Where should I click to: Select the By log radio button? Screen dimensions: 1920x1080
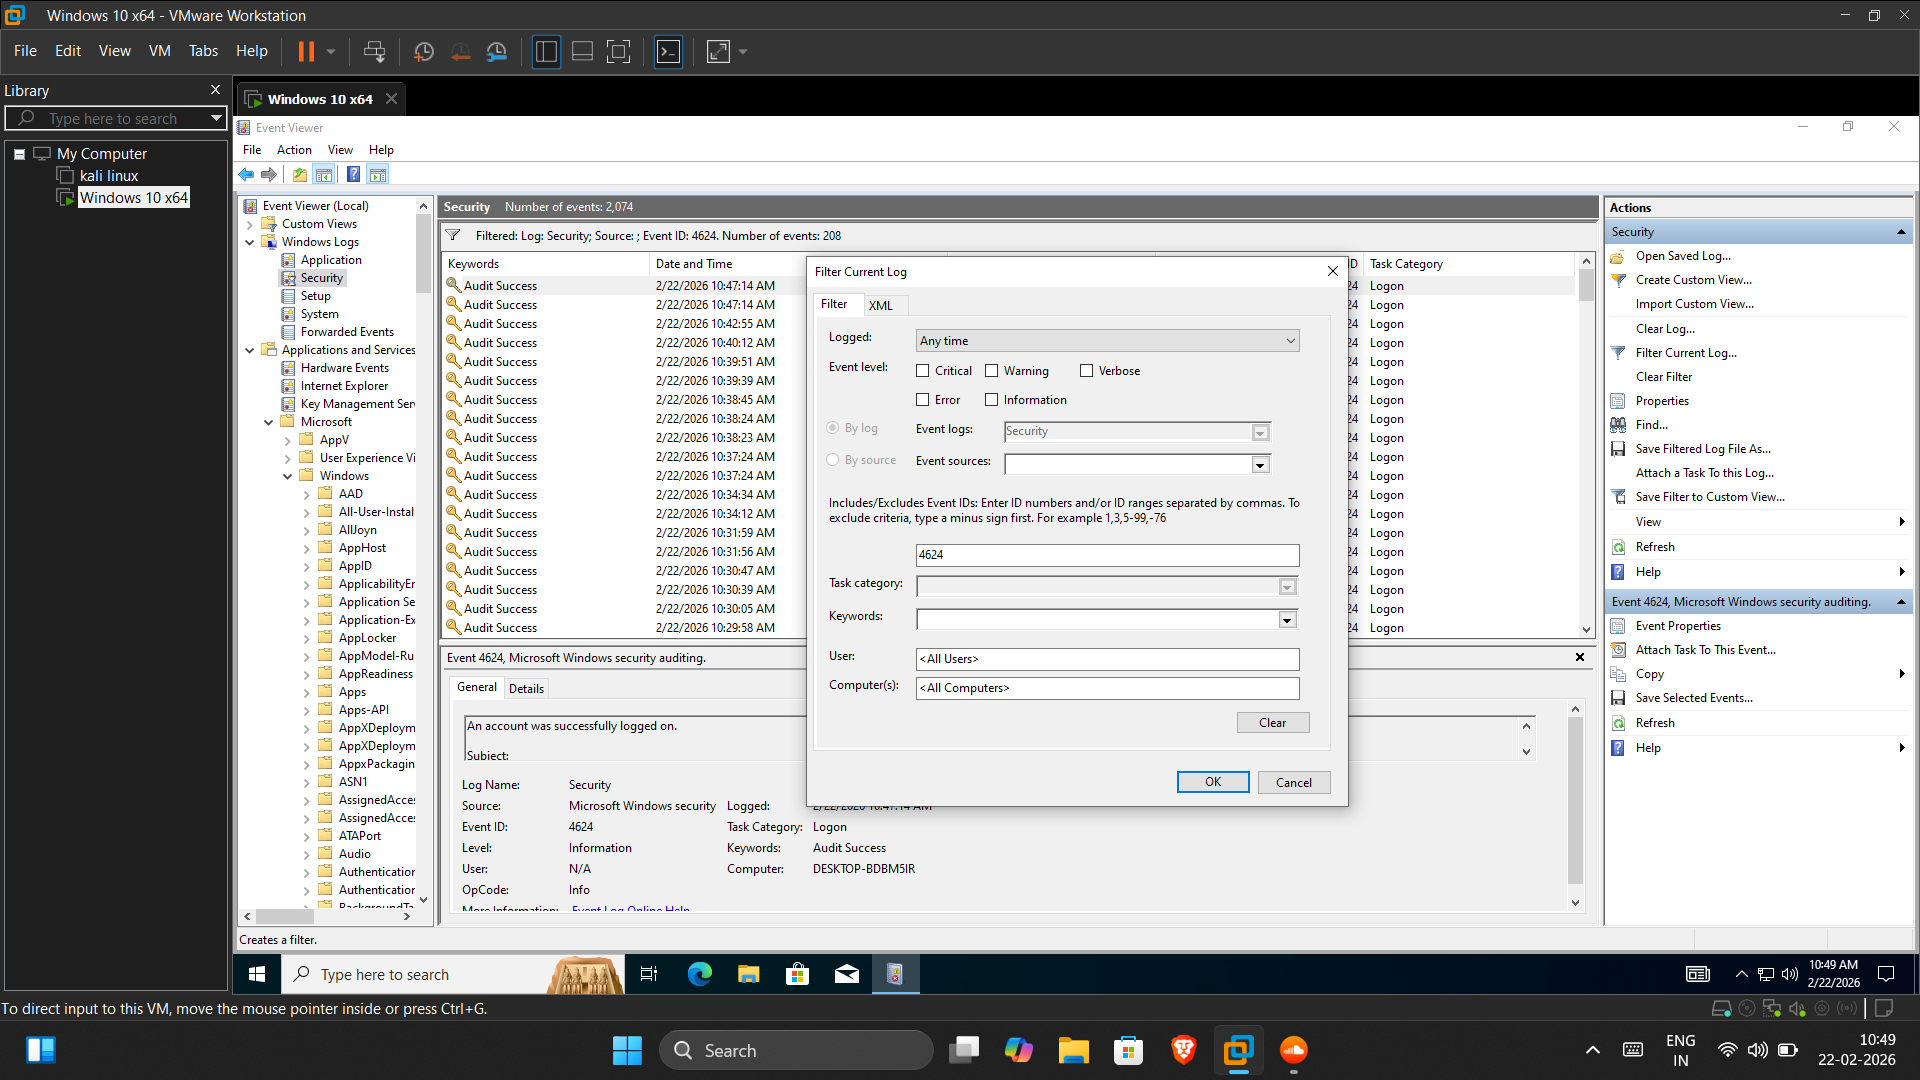832,428
